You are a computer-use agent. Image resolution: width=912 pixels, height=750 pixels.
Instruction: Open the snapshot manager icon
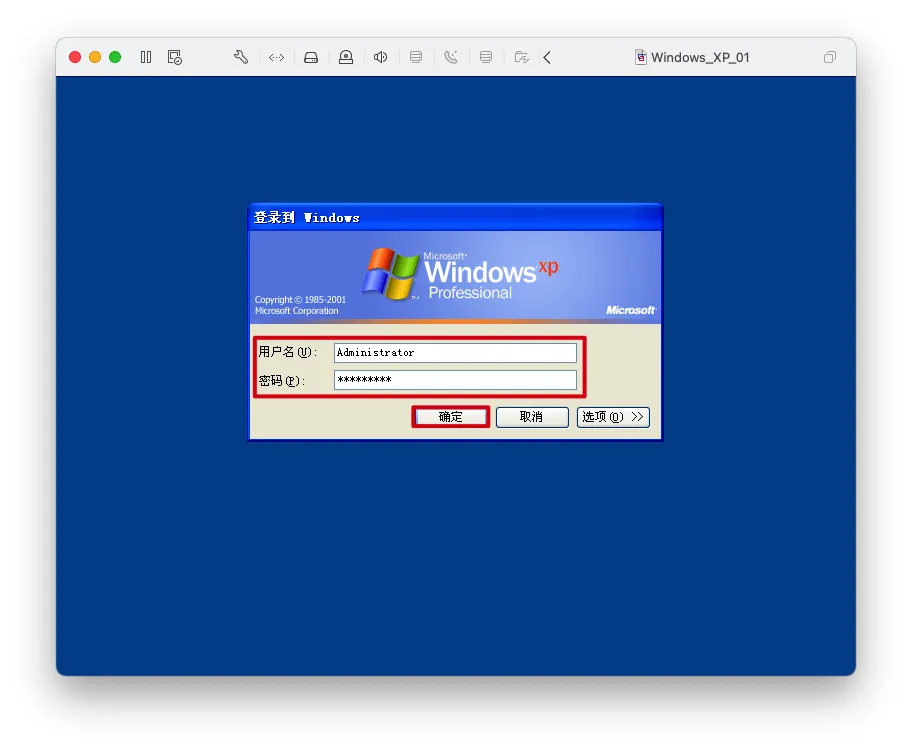click(x=174, y=57)
